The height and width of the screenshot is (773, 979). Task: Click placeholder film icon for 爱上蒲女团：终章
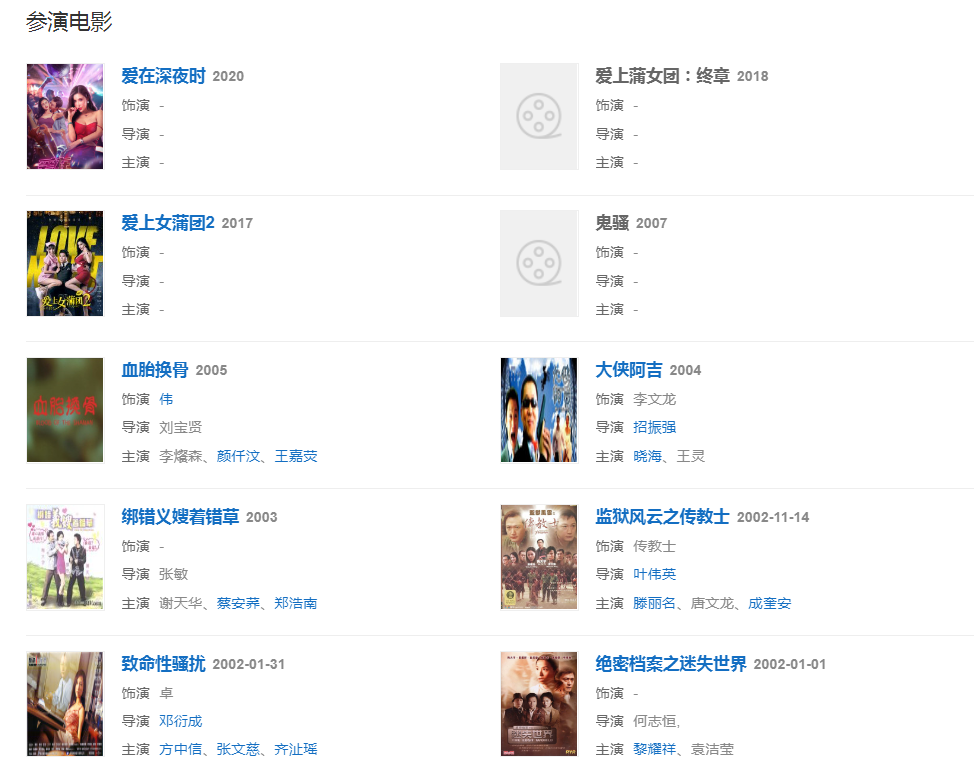[539, 116]
